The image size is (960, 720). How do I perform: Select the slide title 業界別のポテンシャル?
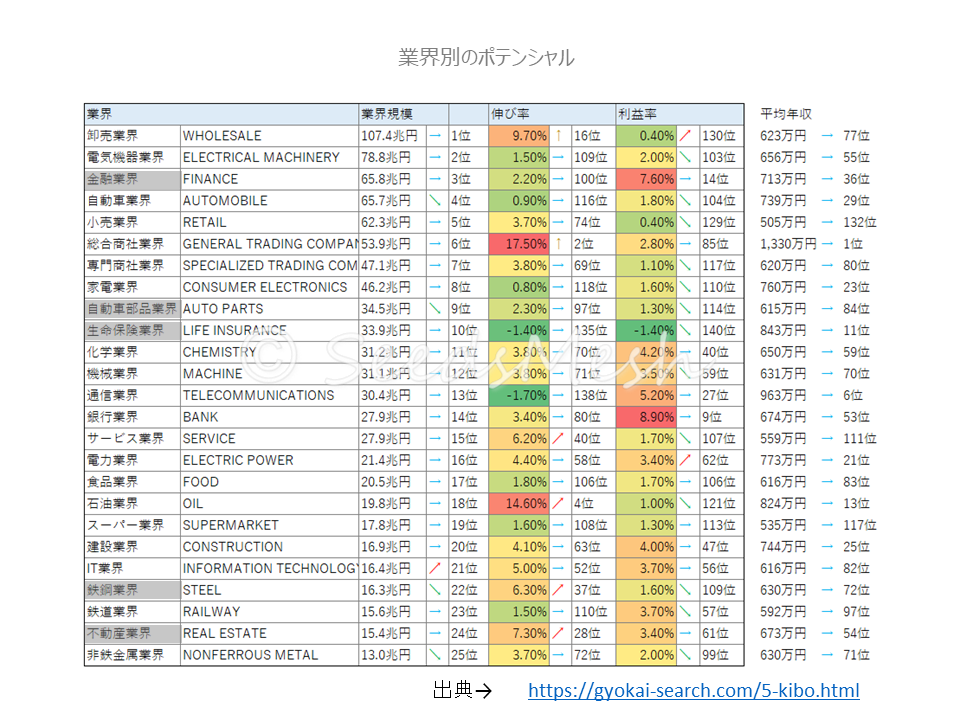(486, 57)
